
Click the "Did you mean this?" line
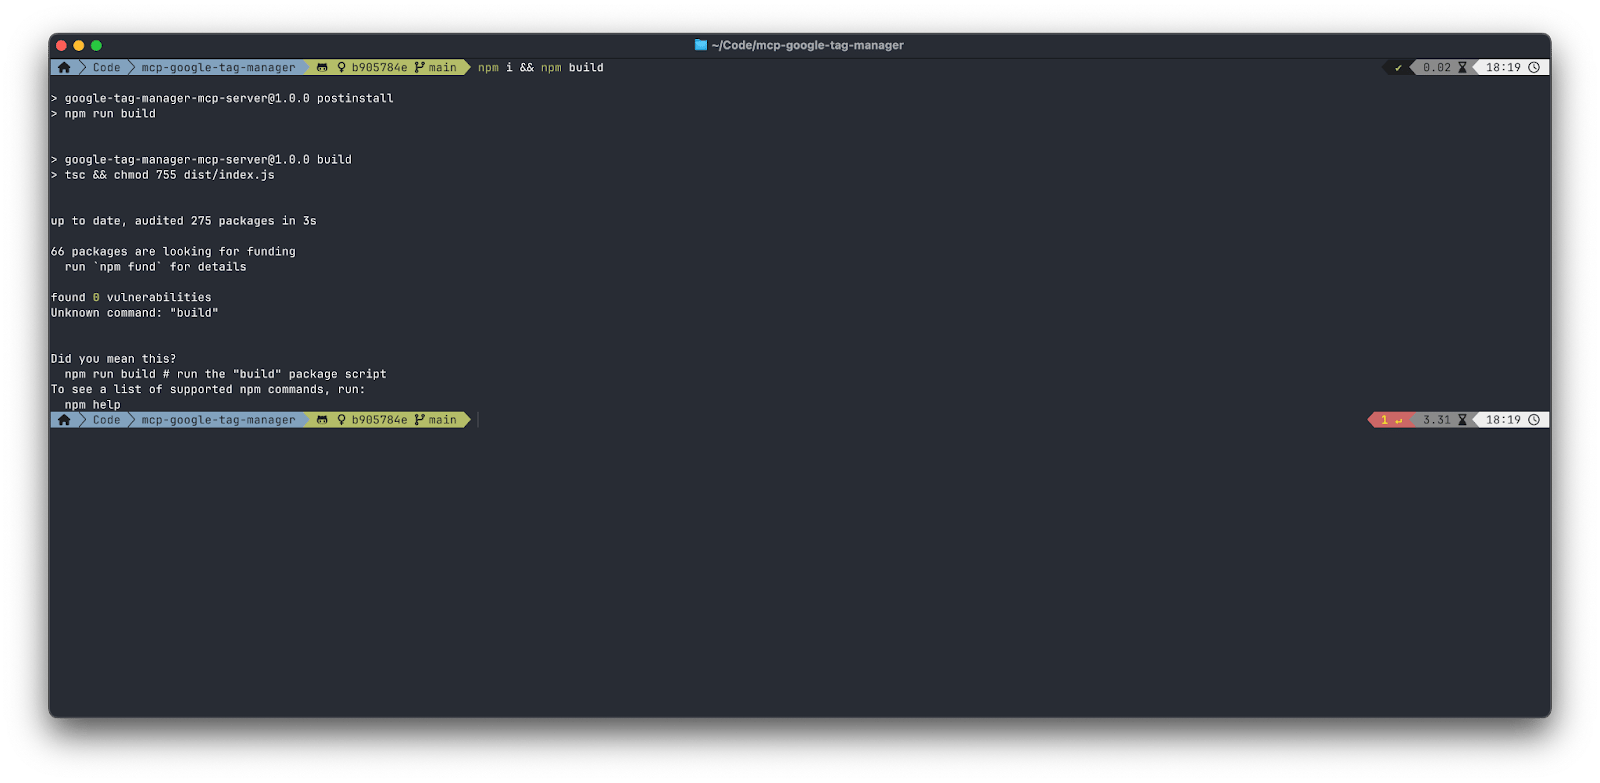114,359
